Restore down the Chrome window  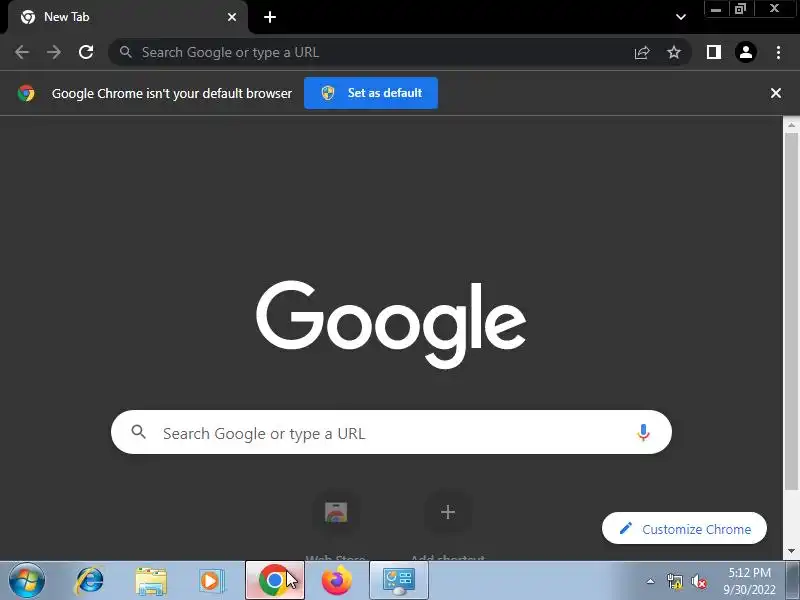tap(740, 9)
